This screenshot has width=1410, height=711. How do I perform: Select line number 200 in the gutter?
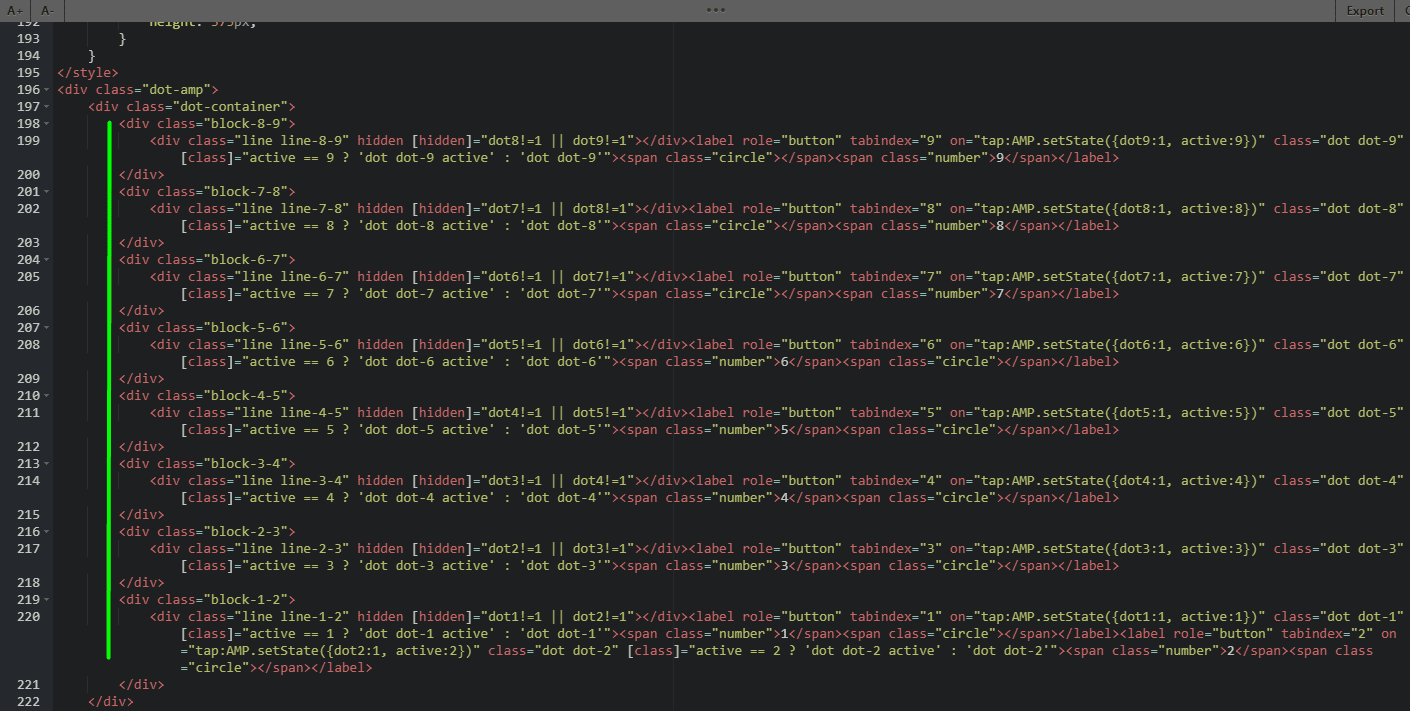tap(27, 174)
